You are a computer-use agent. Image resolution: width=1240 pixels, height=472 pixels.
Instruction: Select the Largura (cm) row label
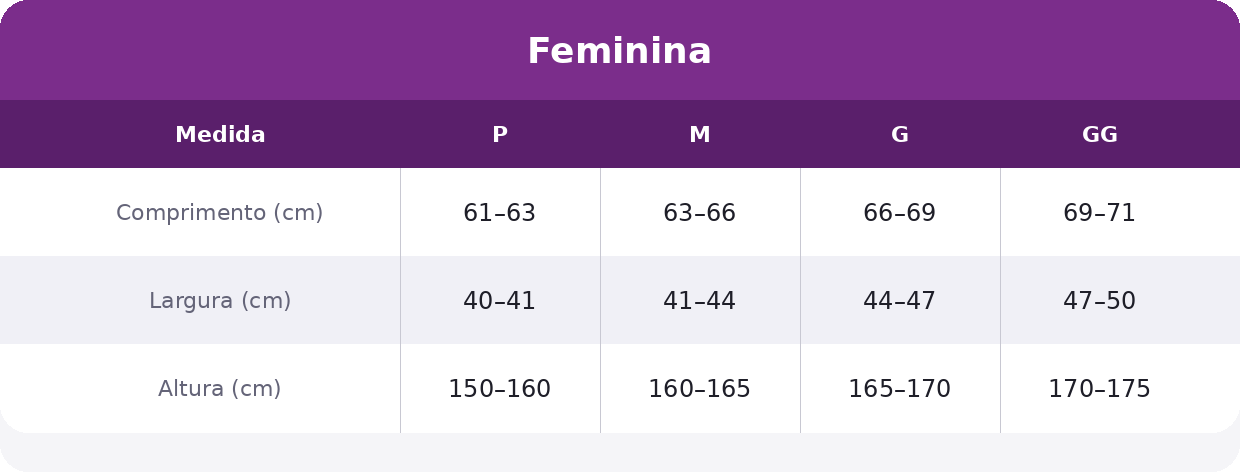(x=220, y=301)
